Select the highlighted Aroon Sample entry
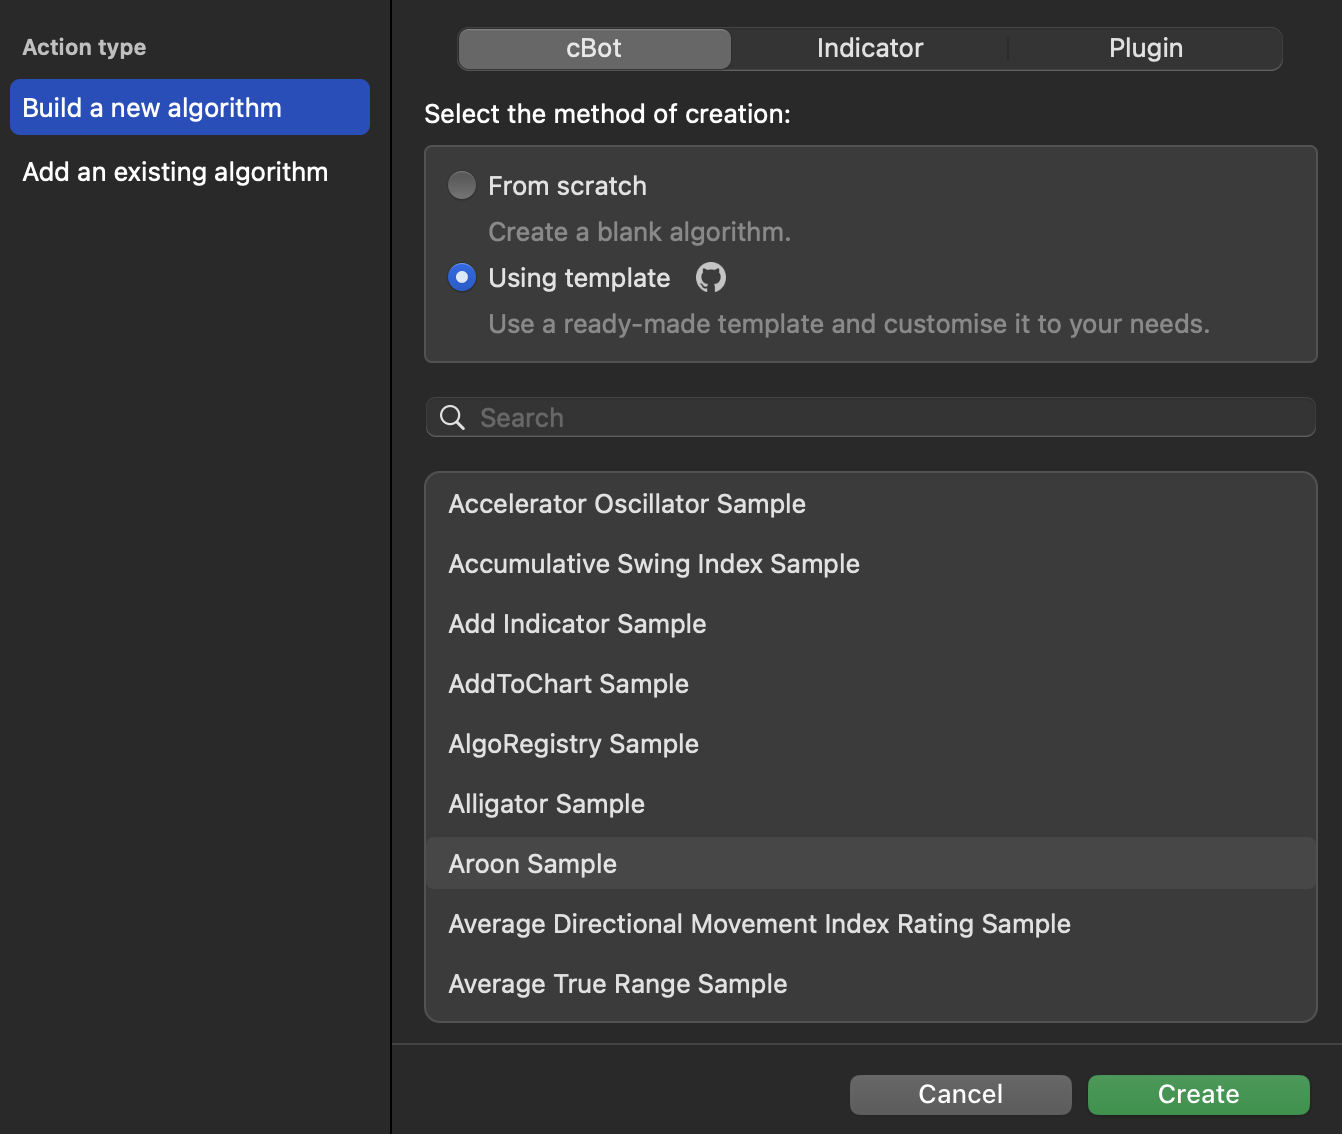 click(533, 864)
